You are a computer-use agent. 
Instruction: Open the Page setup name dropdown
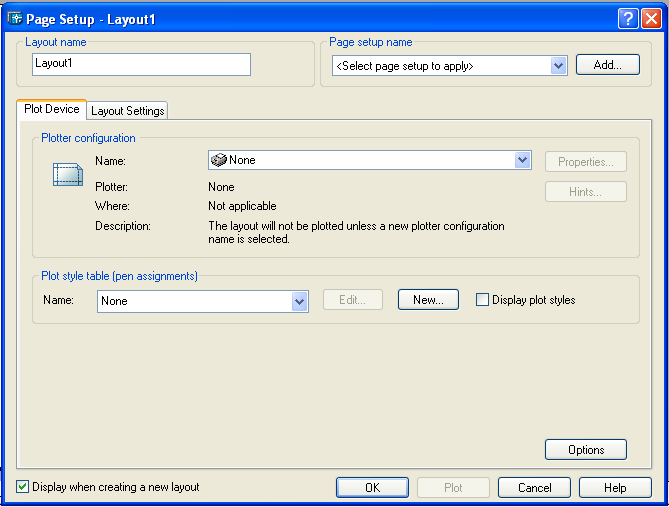tap(558, 66)
